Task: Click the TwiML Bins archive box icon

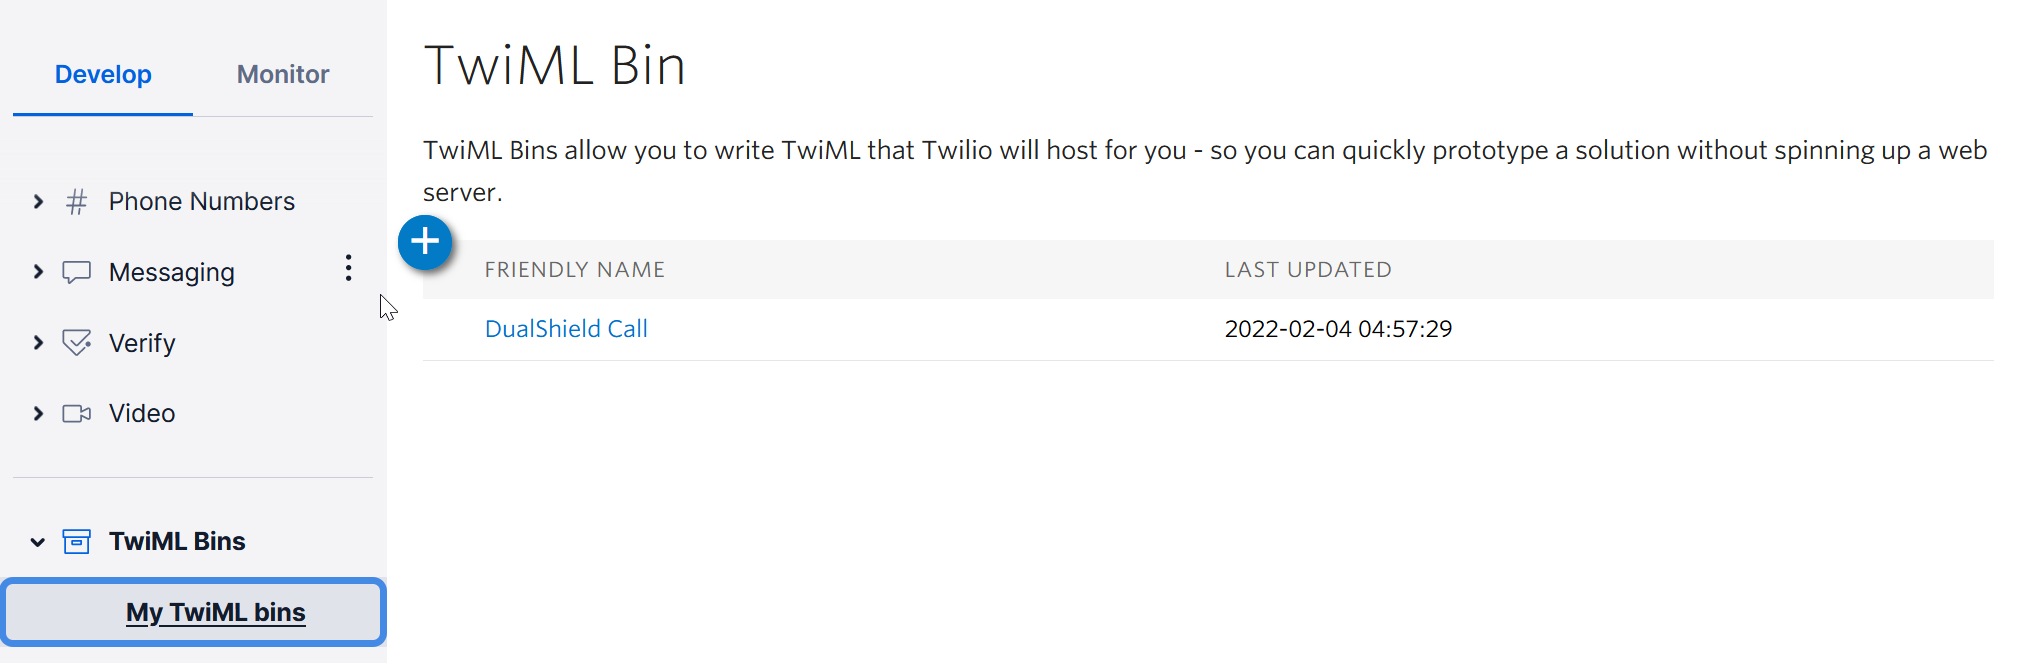Action: click(x=76, y=542)
